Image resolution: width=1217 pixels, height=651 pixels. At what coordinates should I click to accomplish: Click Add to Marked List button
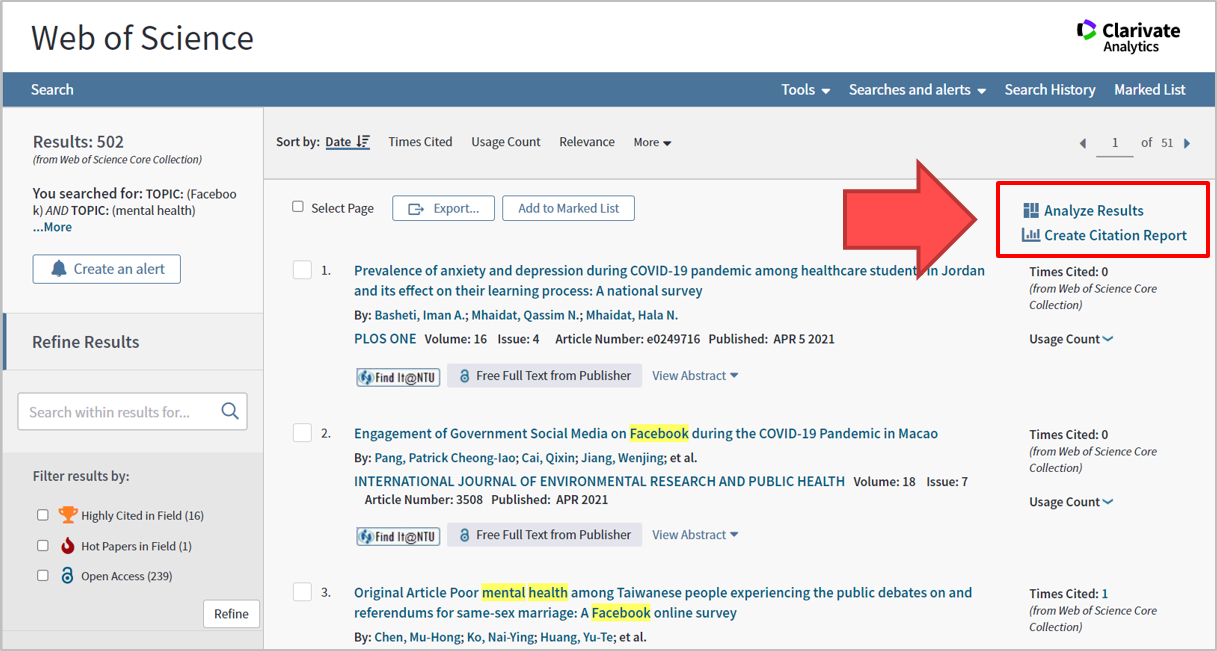(568, 208)
